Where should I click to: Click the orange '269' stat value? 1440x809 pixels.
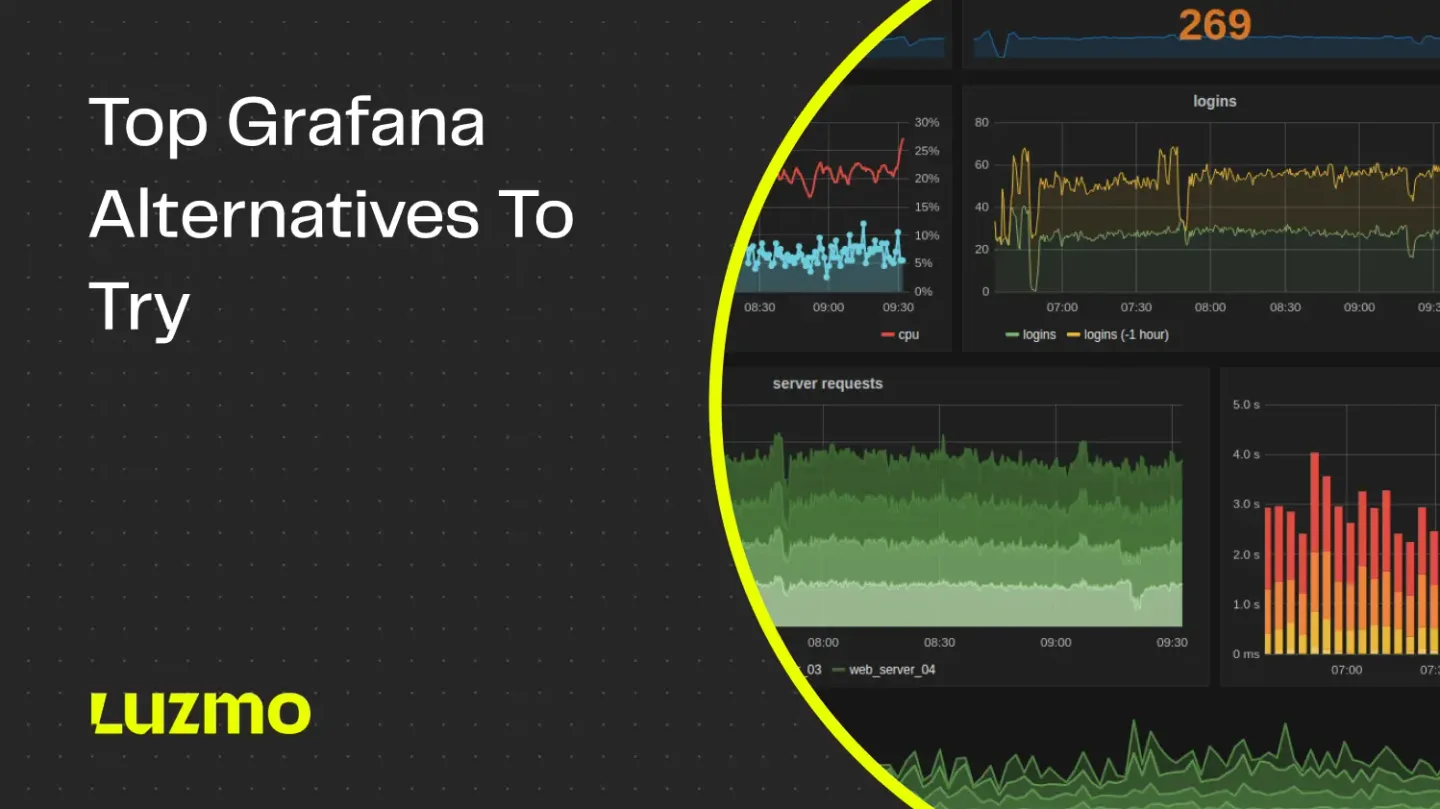coord(1214,24)
